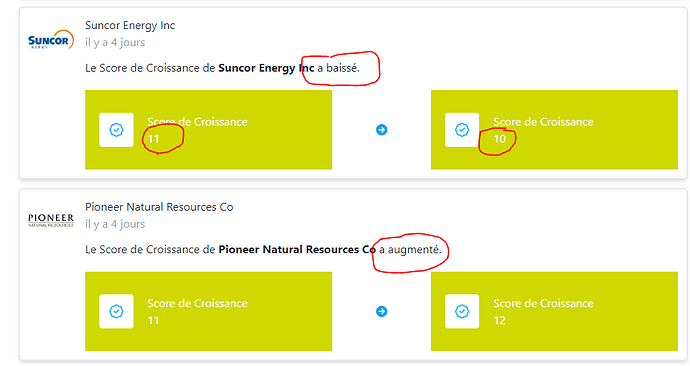Image resolution: width=690 pixels, height=366 pixels.
Task: Click the circled a augmenté text
Action: [x=410, y=249]
